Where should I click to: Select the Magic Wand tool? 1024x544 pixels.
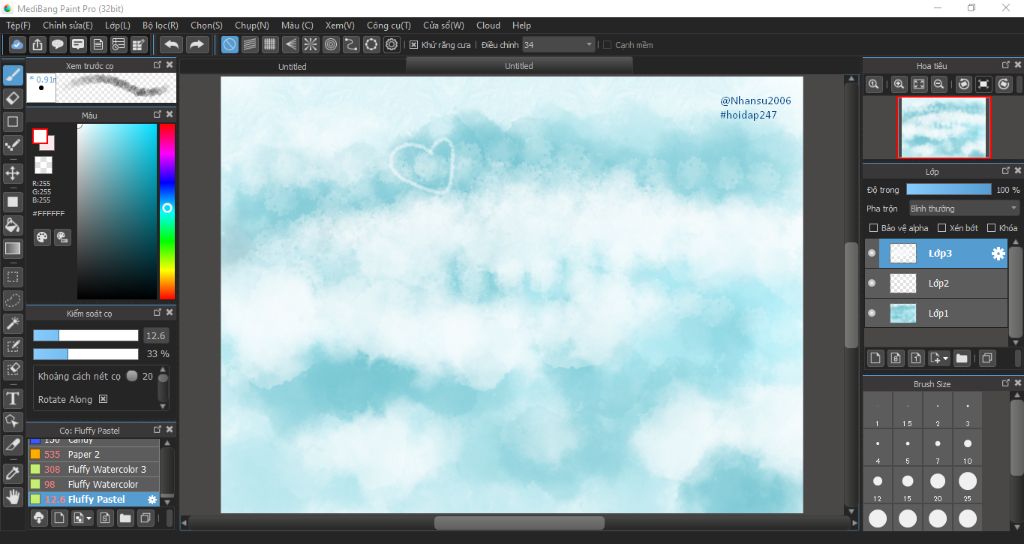[x=12, y=323]
